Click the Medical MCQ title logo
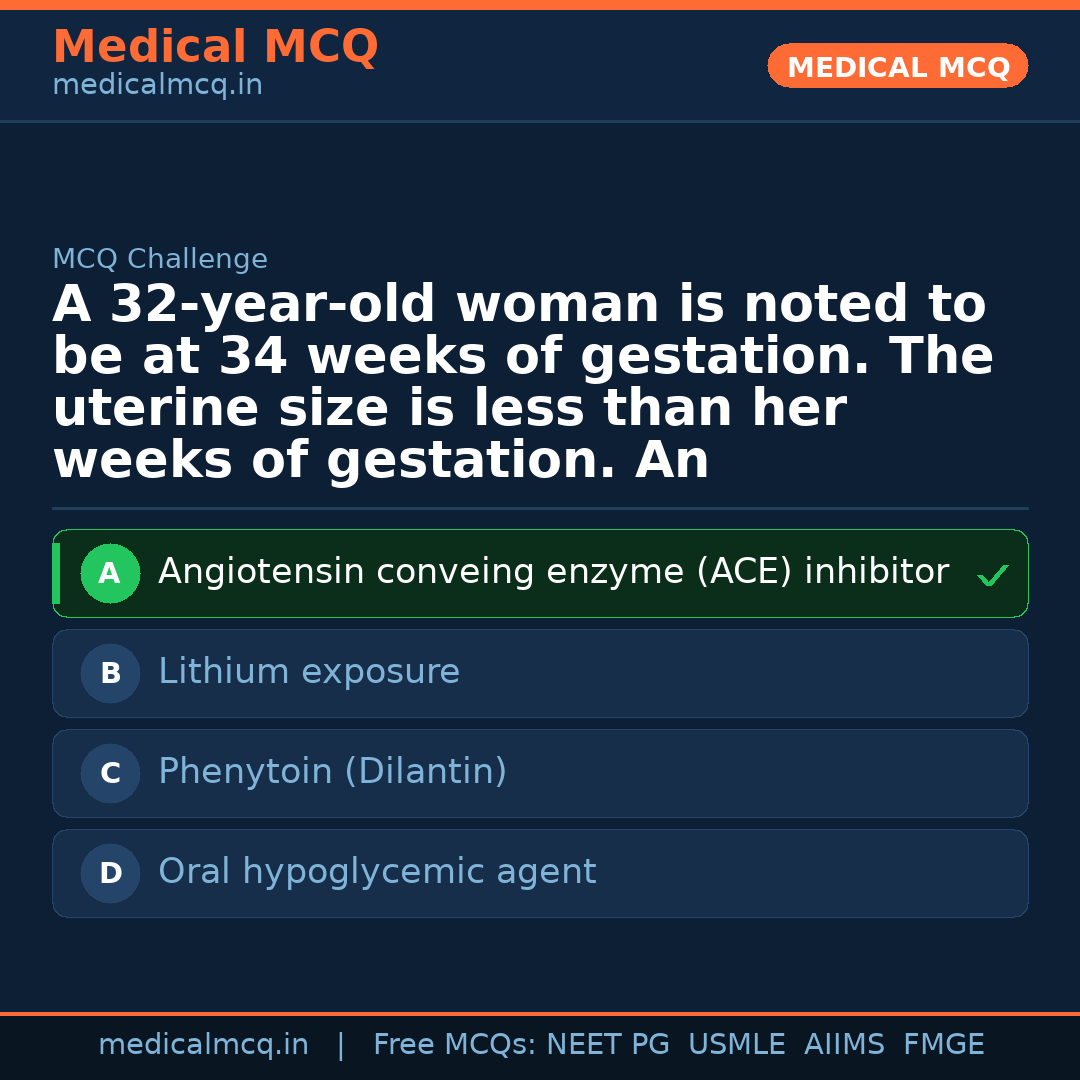The height and width of the screenshot is (1080, 1080). tap(215, 47)
